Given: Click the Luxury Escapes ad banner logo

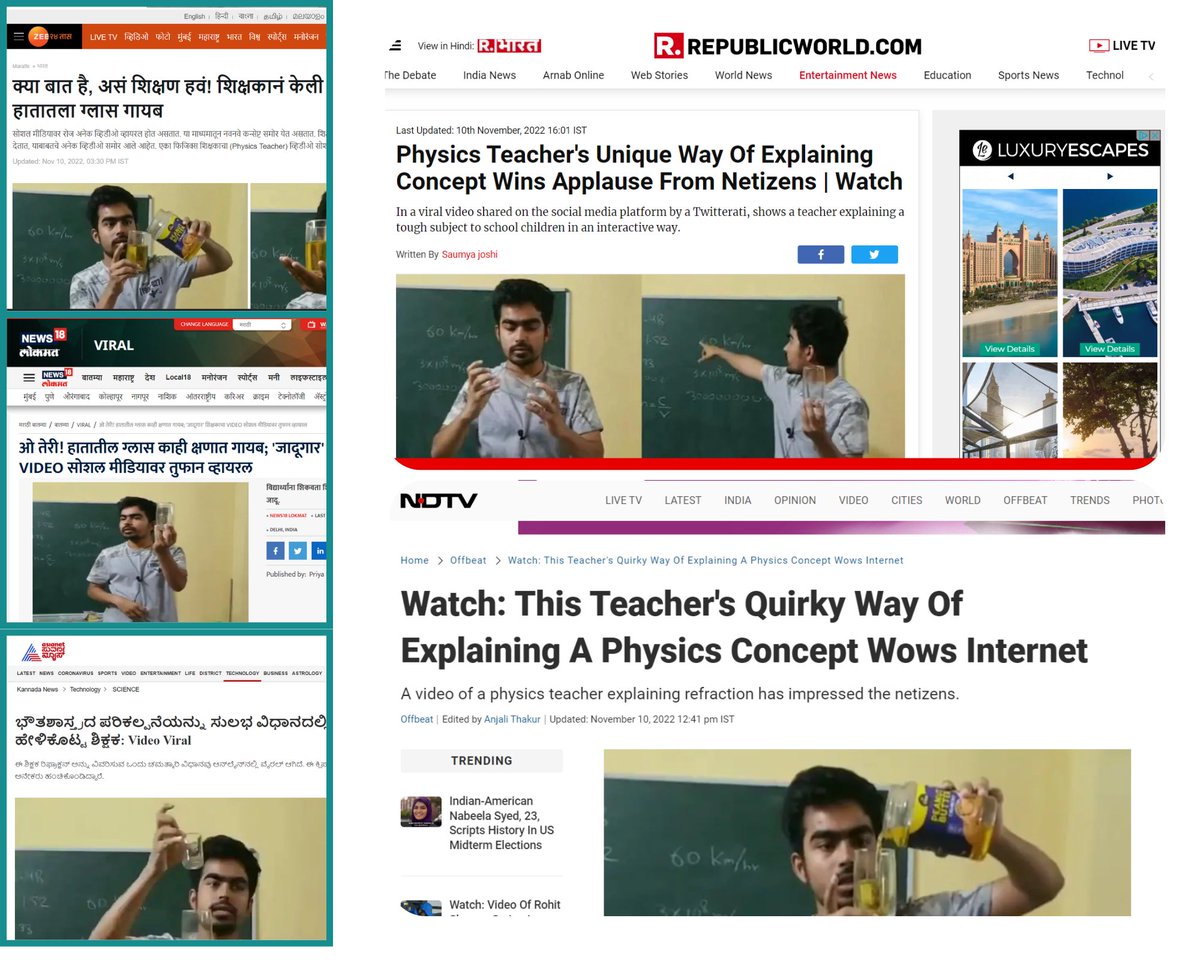Looking at the screenshot, I should click(x=1060, y=150).
